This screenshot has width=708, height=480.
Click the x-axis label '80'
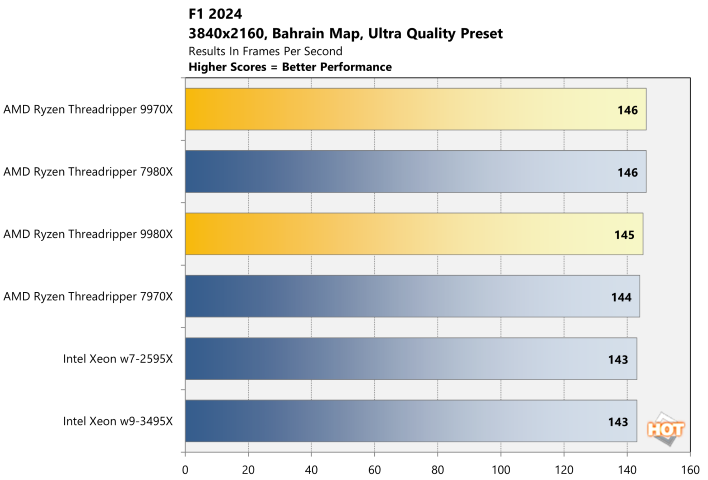tap(438, 470)
